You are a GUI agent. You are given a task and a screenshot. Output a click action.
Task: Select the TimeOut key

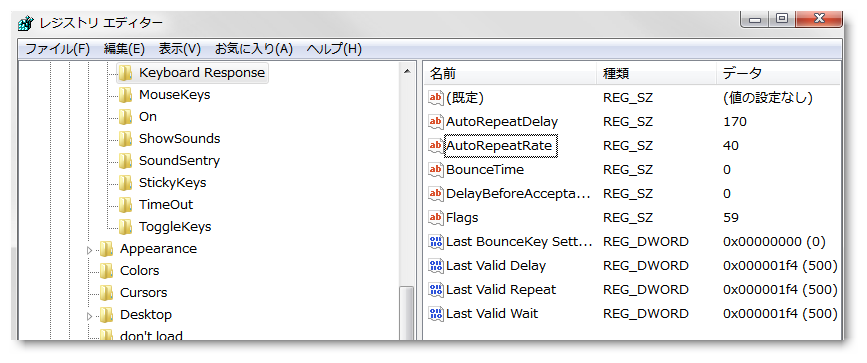166,205
